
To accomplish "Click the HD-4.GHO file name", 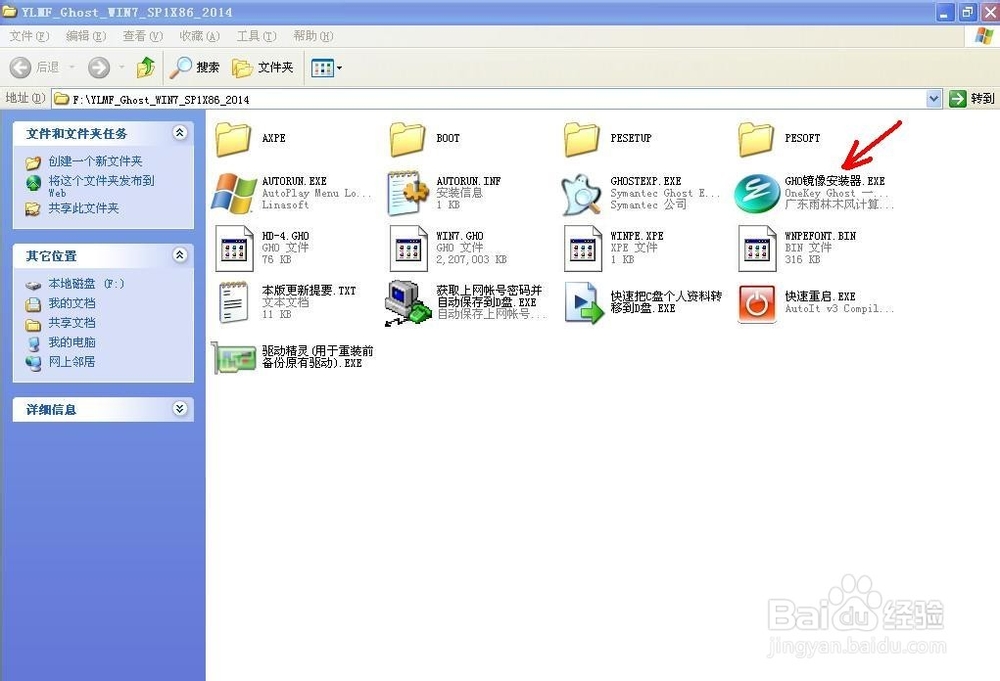I will 285,236.
